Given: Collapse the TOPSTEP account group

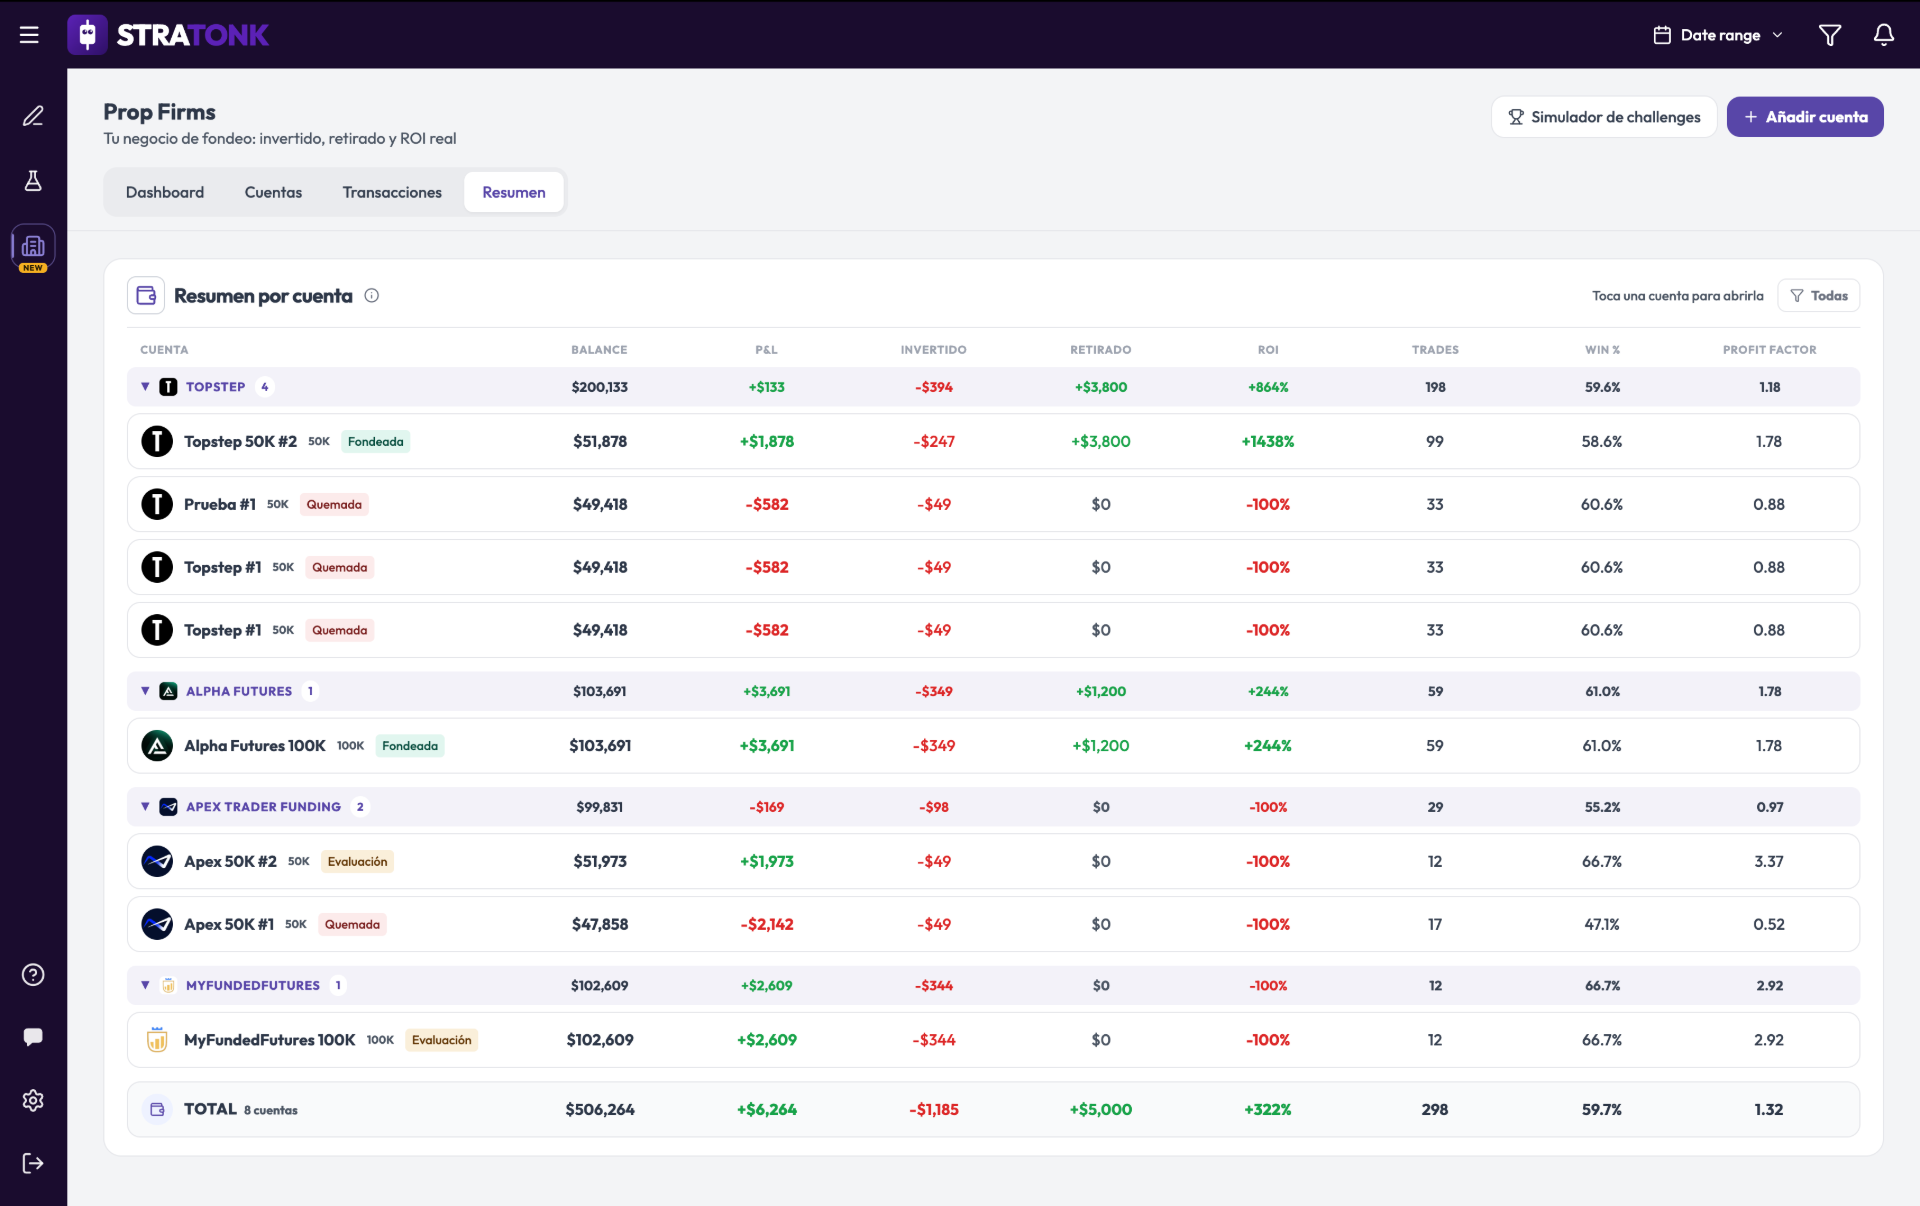Looking at the screenshot, I should click(x=145, y=386).
